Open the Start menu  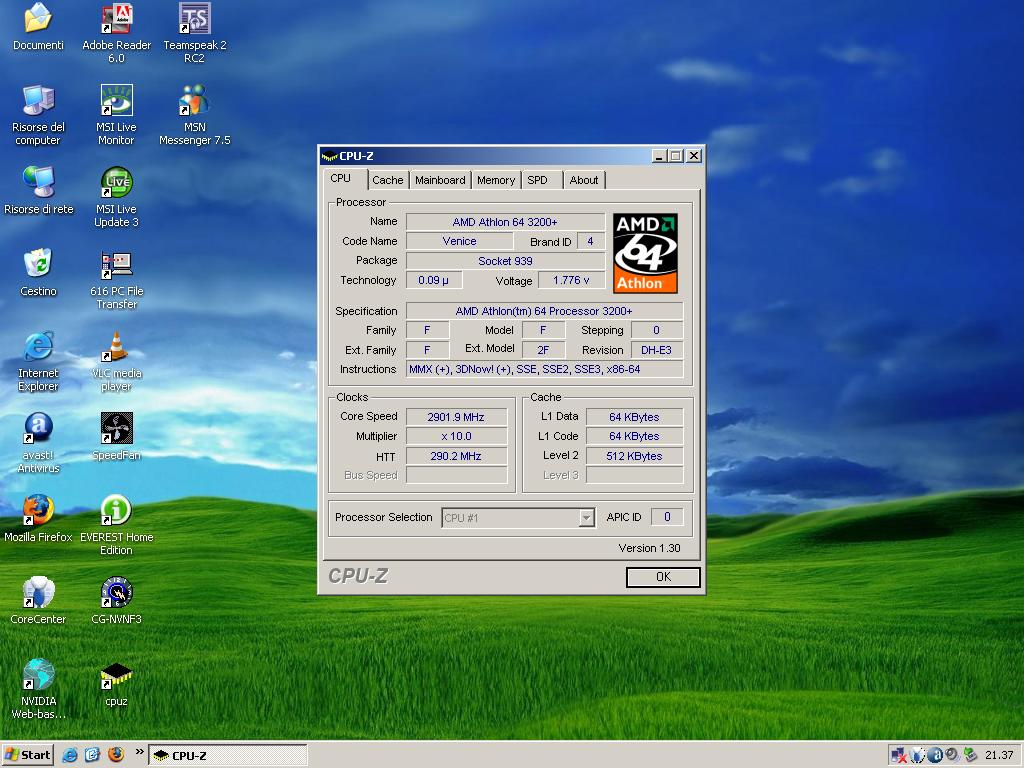click(x=27, y=755)
